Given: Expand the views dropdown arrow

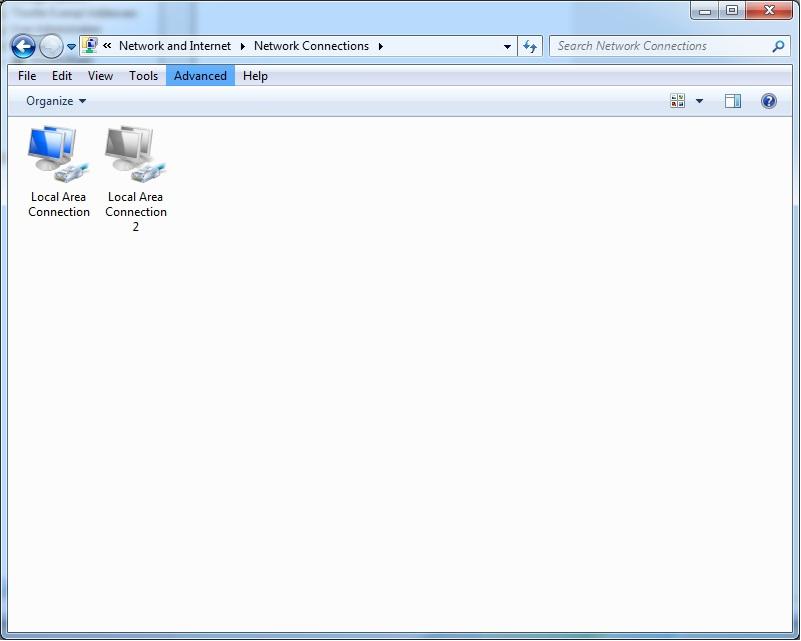Looking at the screenshot, I should coord(698,100).
